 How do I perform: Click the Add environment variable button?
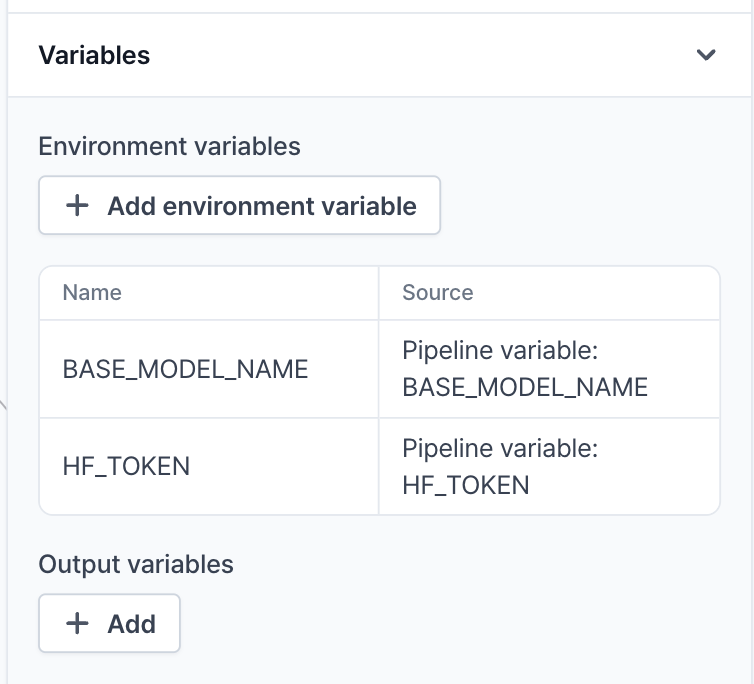click(239, 206)
